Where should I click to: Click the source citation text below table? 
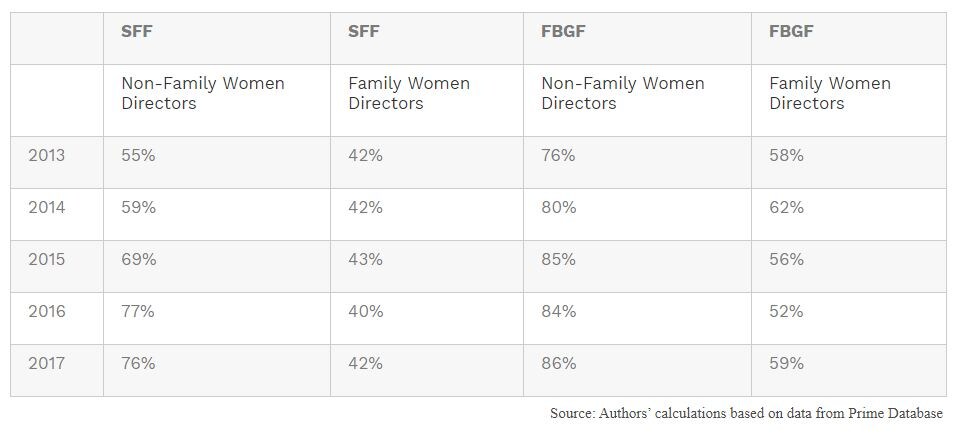coord(746,413)
